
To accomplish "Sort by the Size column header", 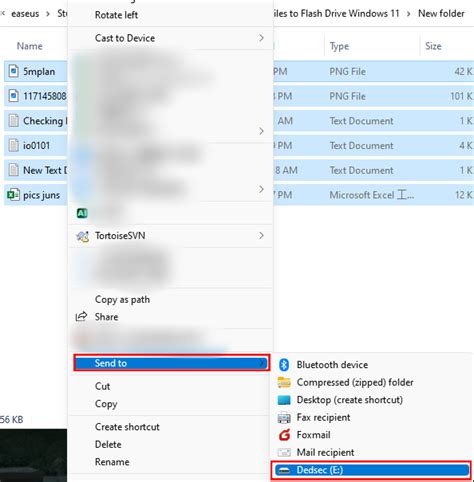I will 433,46.
